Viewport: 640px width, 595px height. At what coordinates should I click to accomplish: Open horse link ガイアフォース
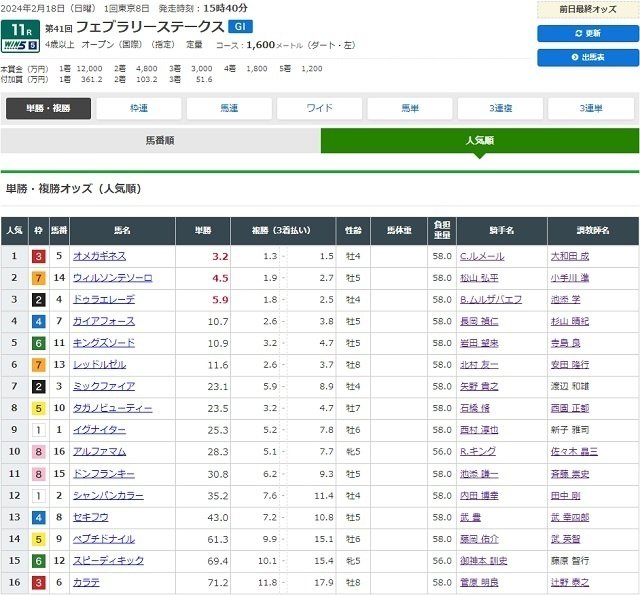pos(104,321)
